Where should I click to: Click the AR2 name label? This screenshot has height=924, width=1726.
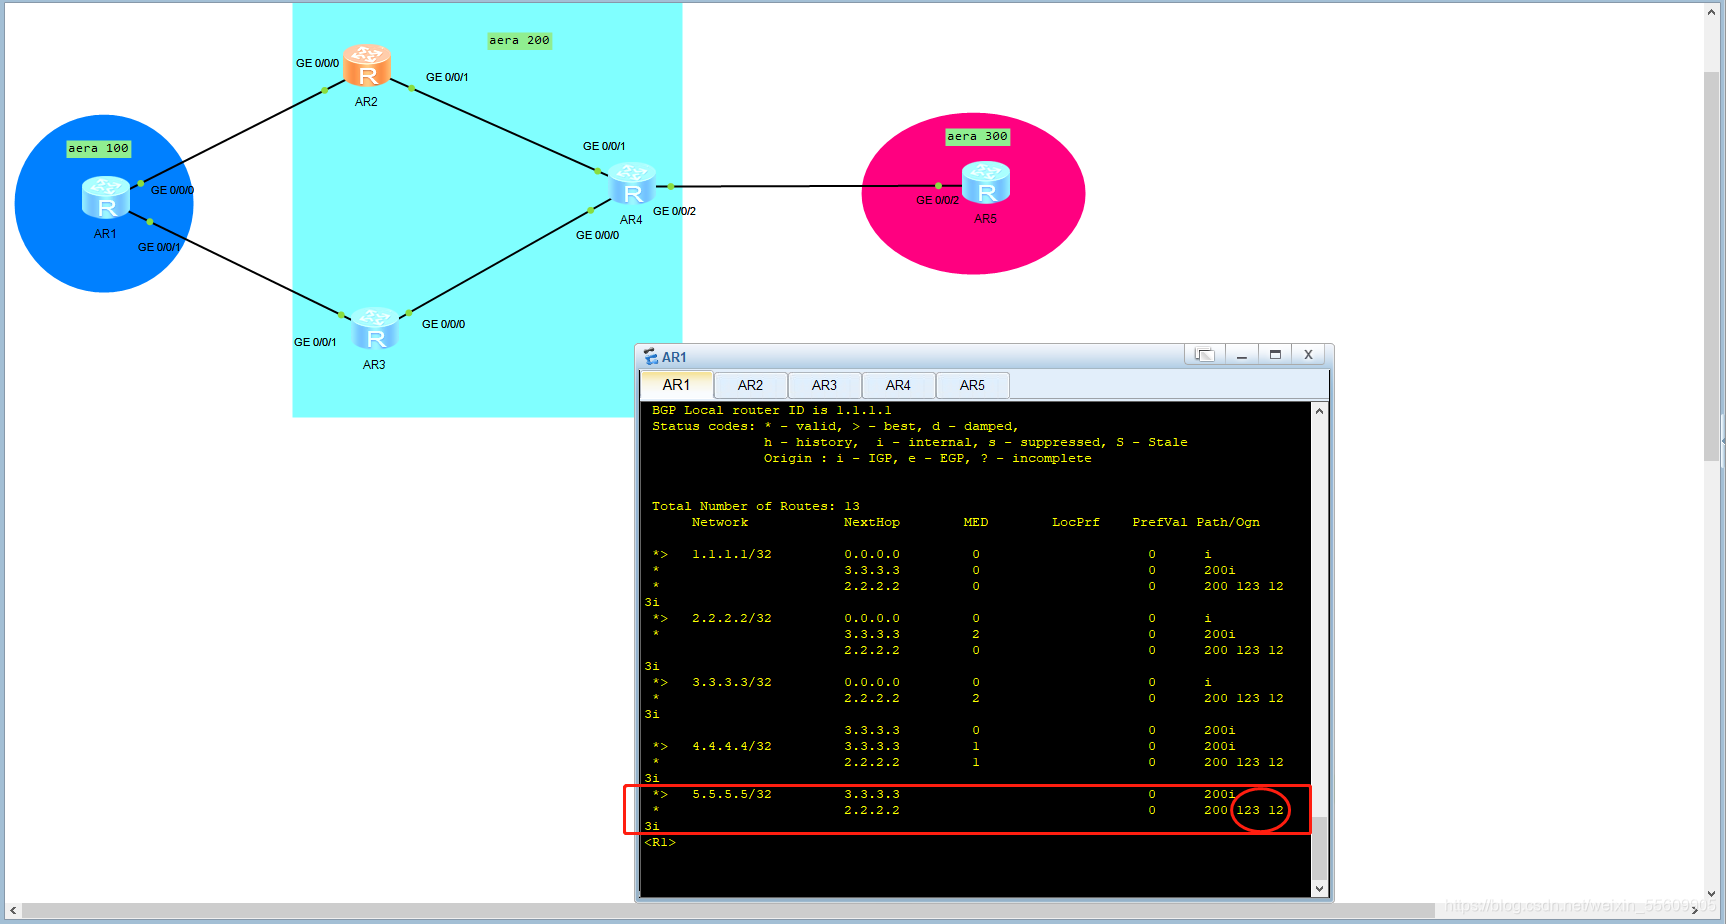coord(366,102)
